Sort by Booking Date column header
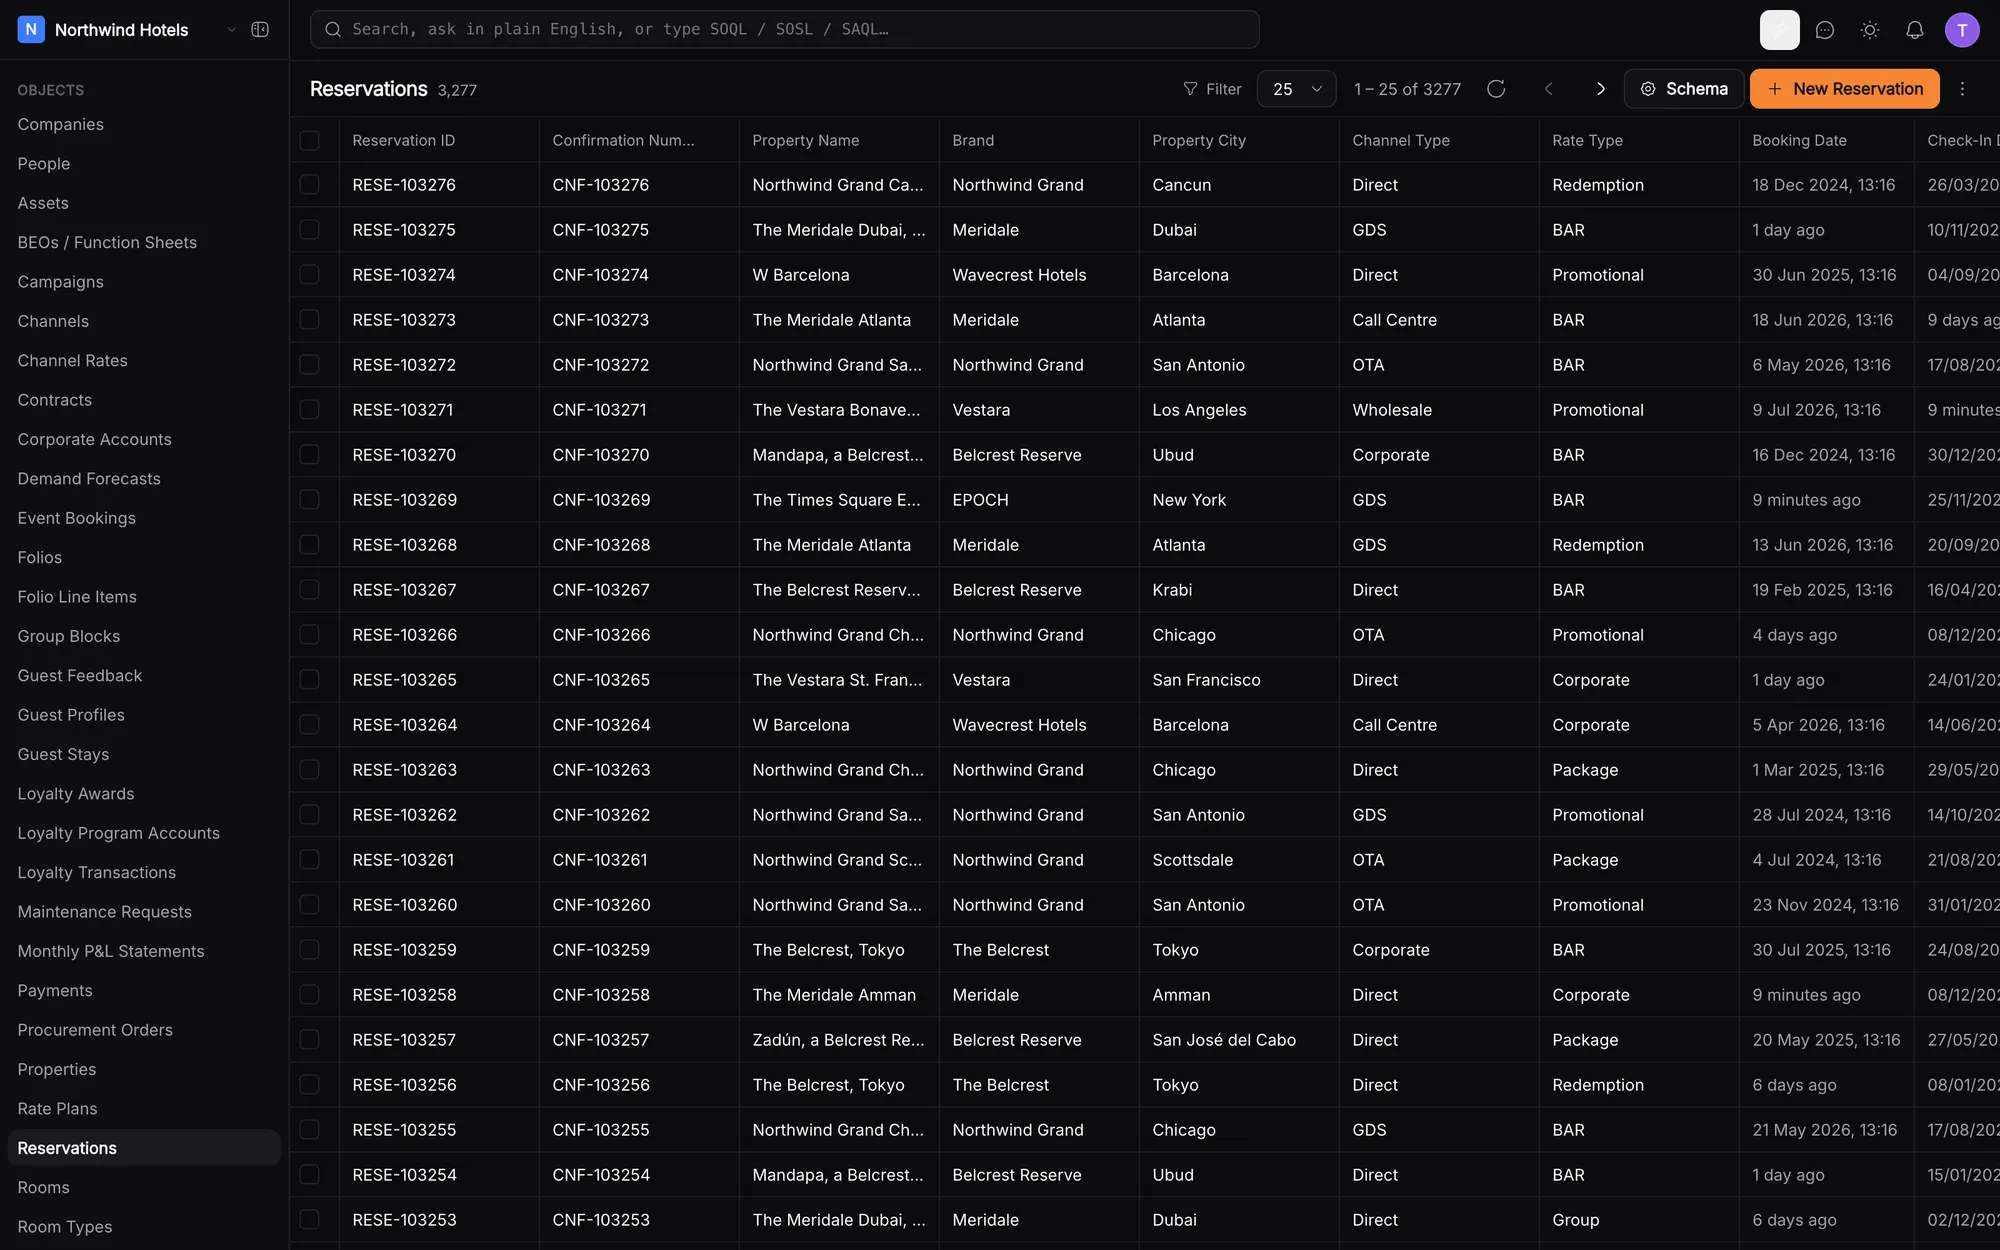 click(1799, 140)
